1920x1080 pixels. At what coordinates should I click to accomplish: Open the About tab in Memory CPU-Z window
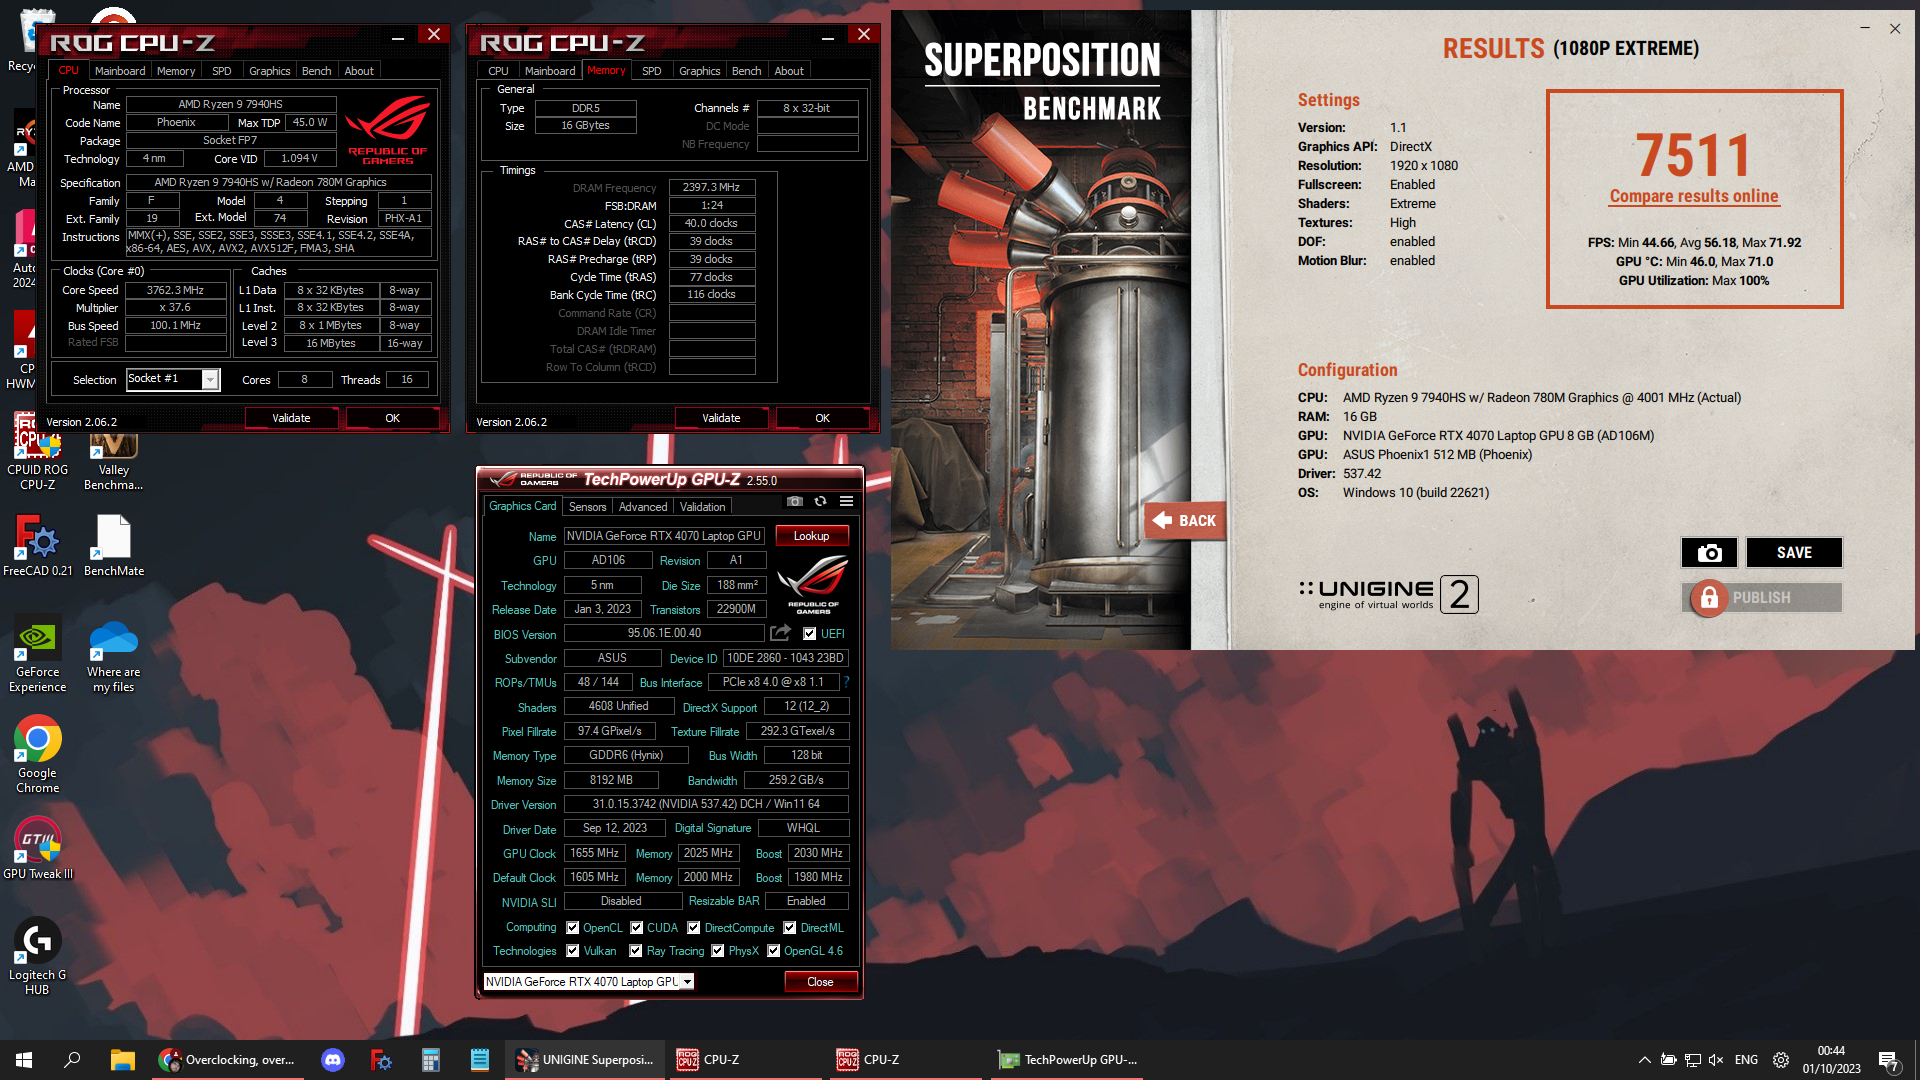click(789, 71)
